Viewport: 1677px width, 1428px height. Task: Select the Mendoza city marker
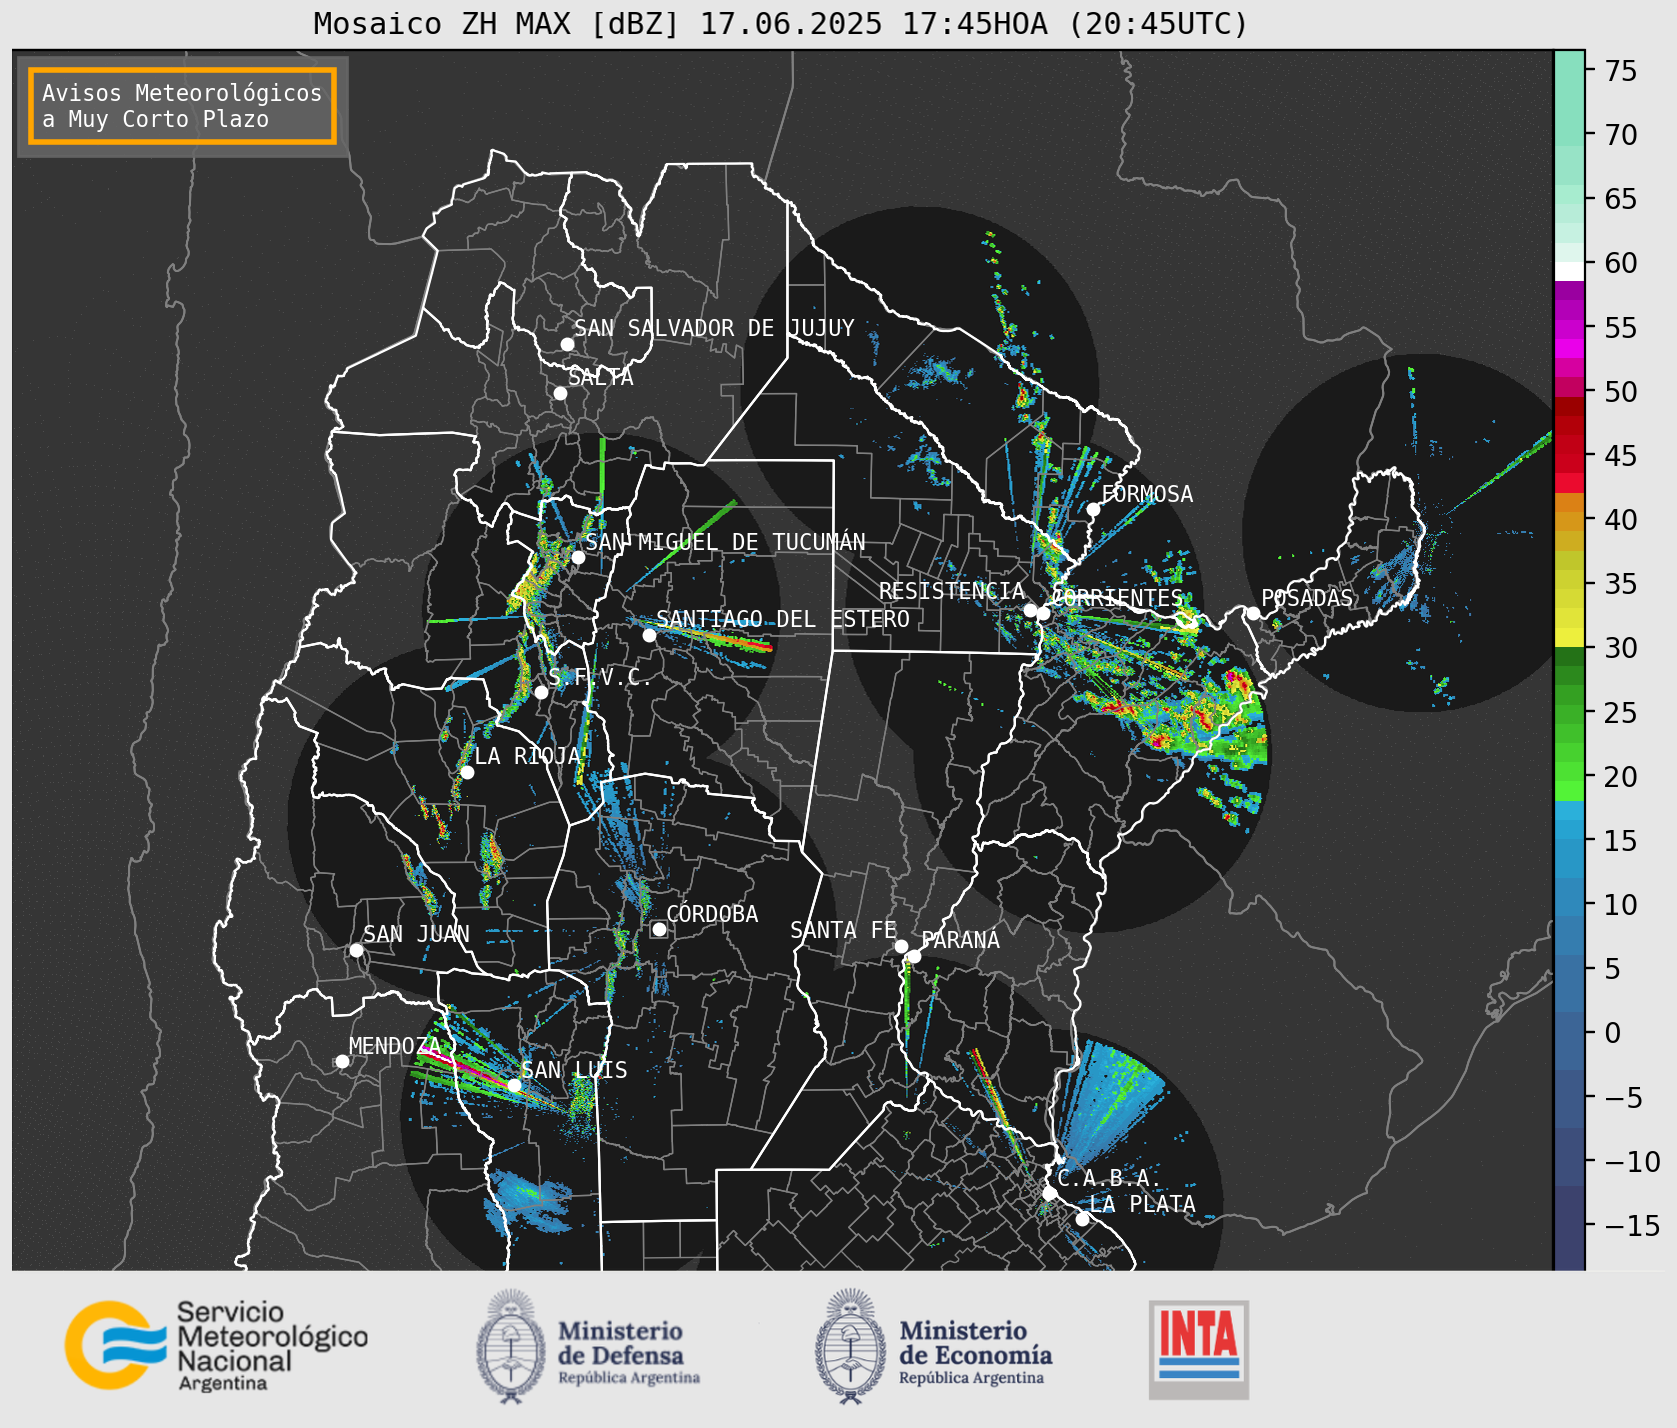[342, 1061]
